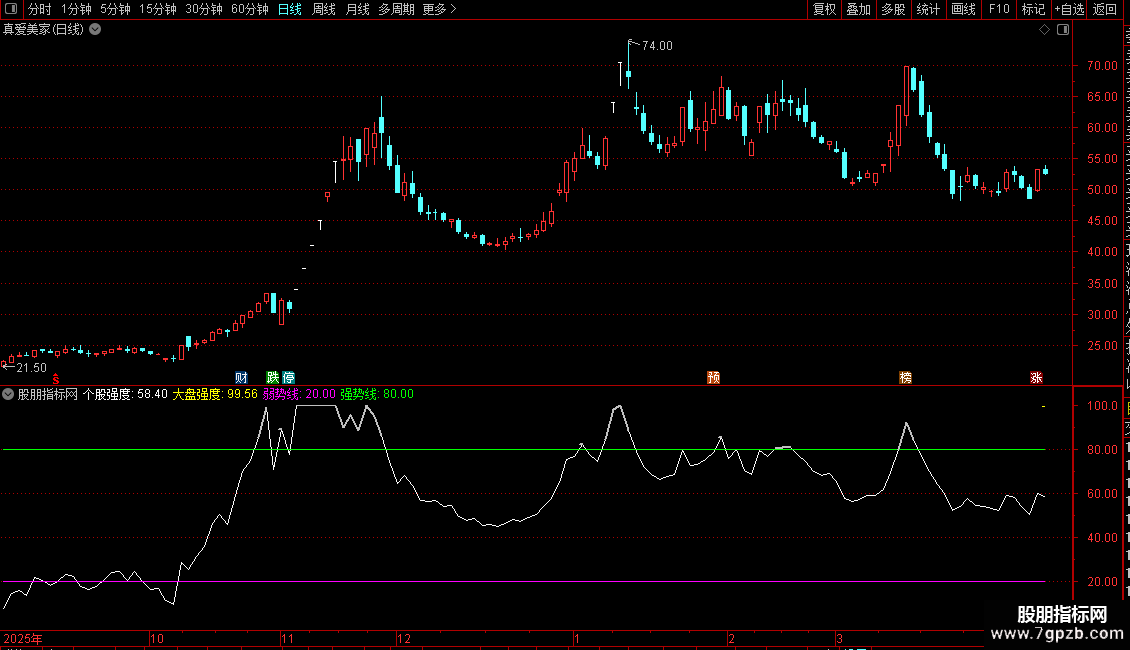
Task: Click month 11 on the time axis
Action: coord(288,638)
